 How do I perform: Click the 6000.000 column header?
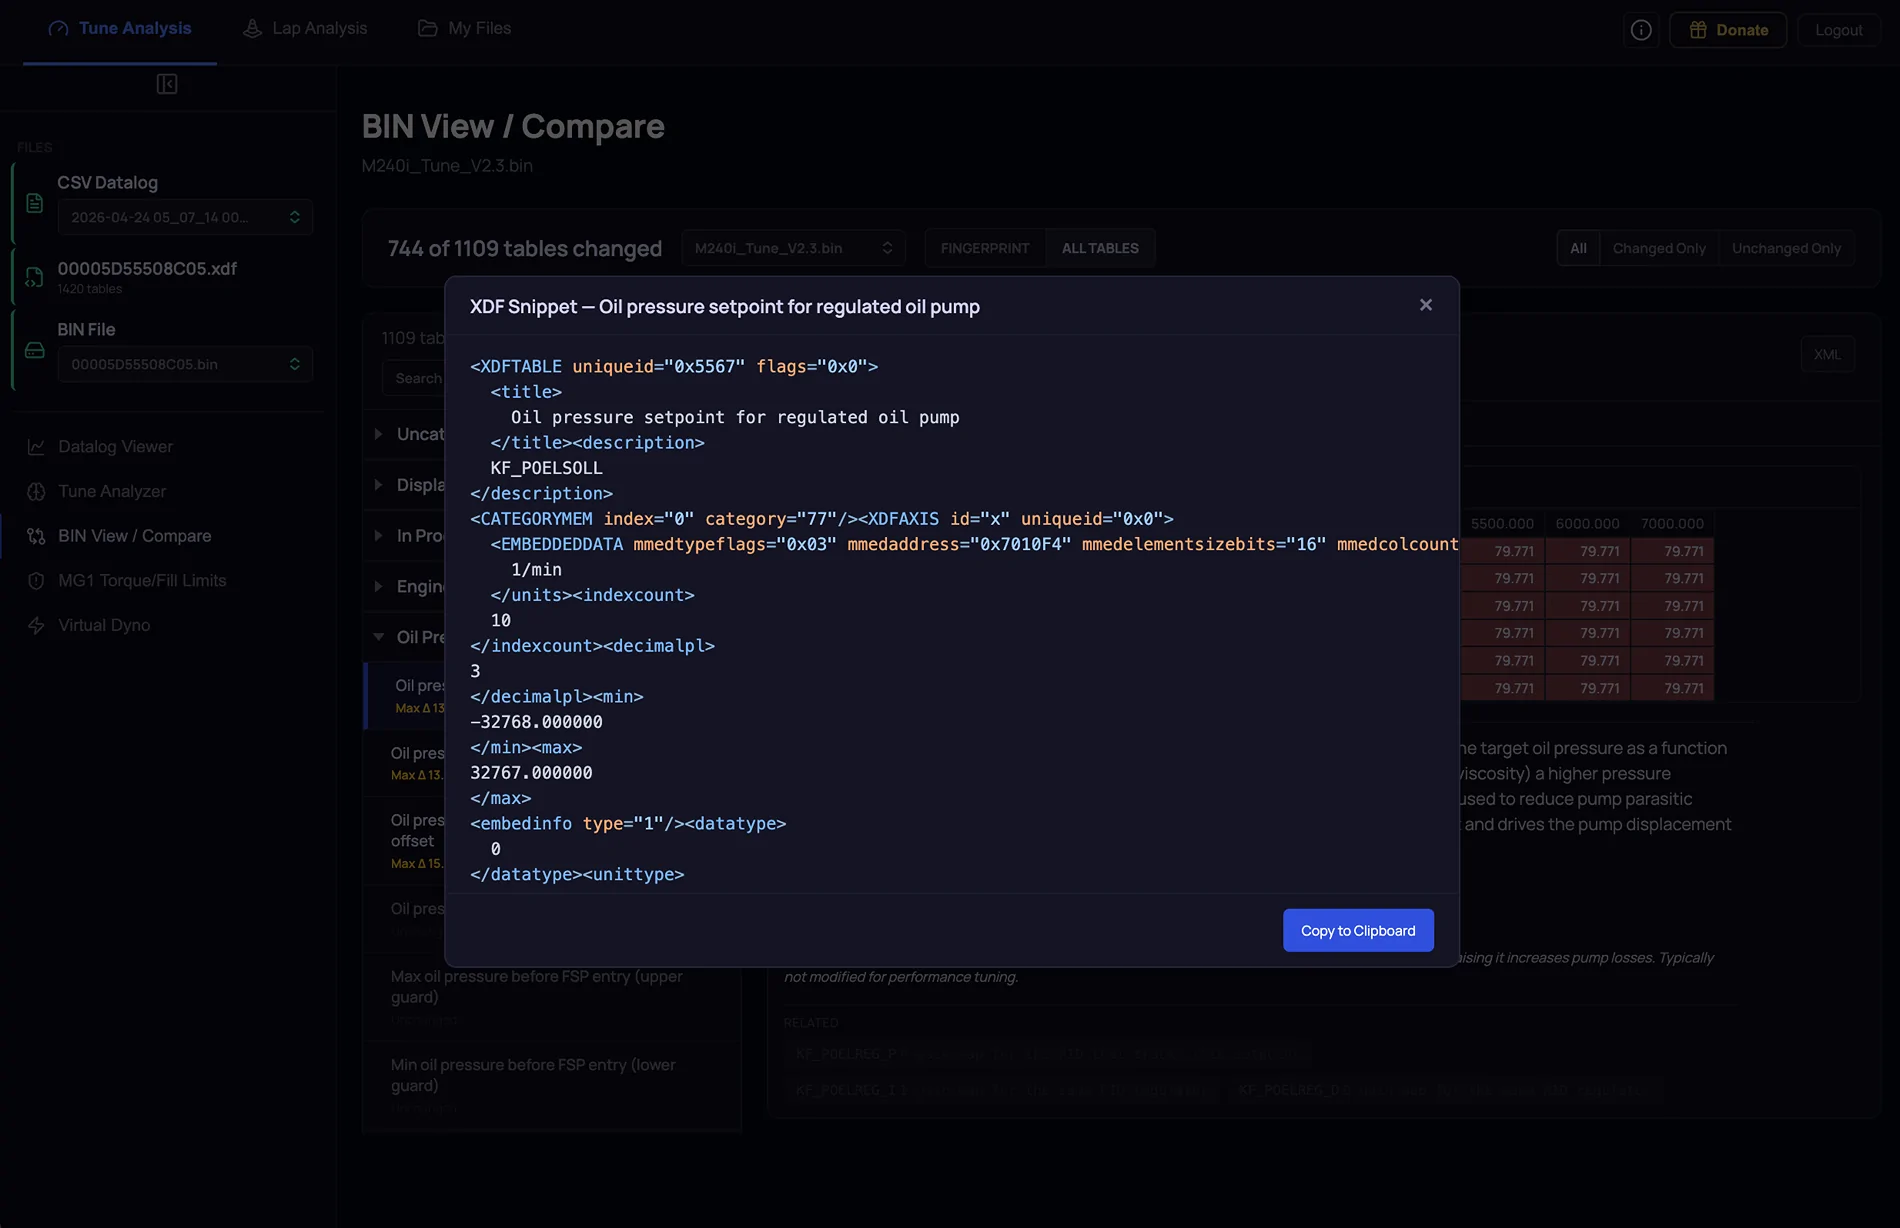[1587, 523]
